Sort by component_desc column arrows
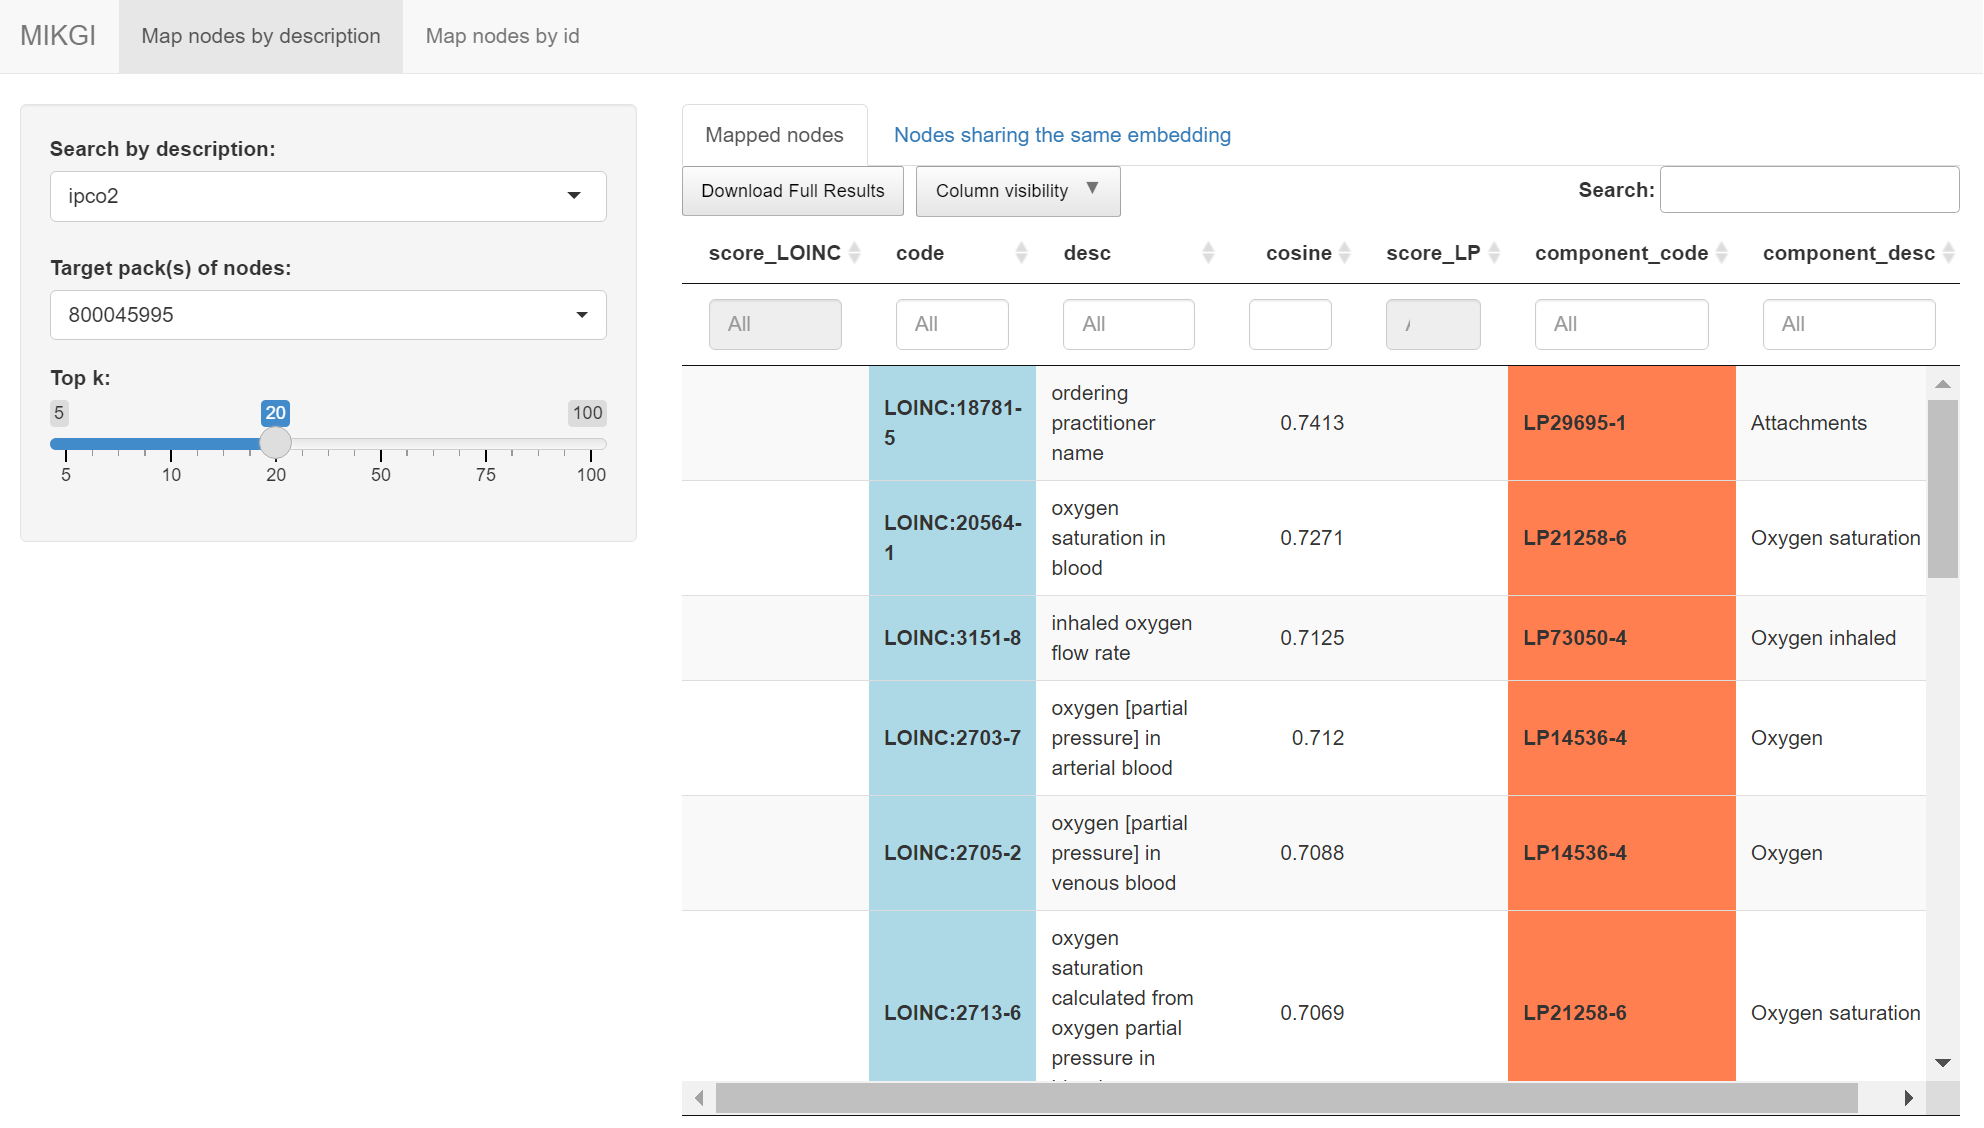This screenshot has width=1984, height=1128. click(x=1948, y=253)
